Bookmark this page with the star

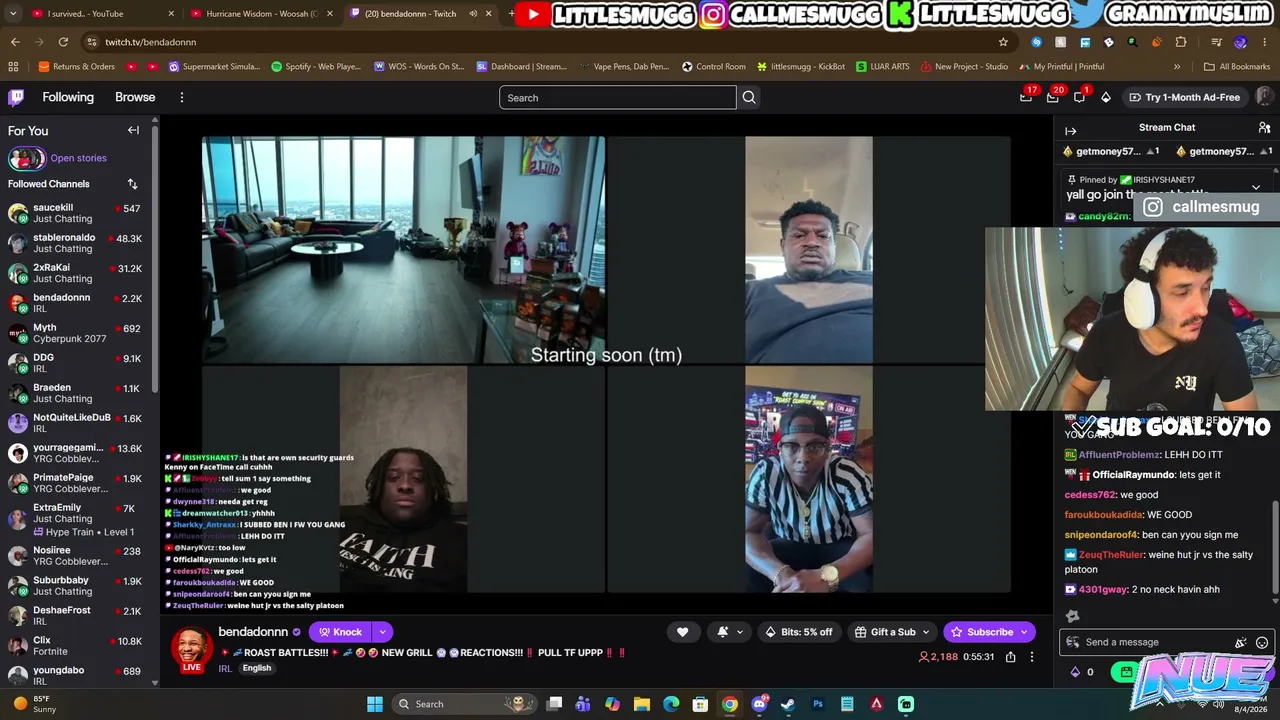point(1003,42)
